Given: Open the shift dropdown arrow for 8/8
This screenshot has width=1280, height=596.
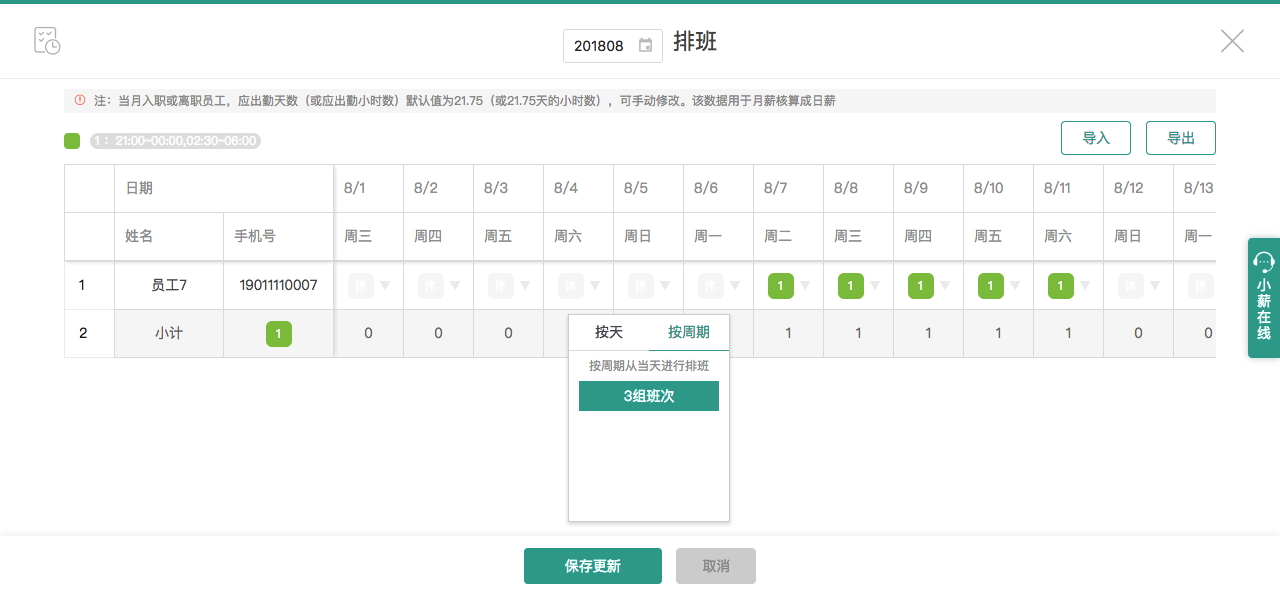Looking at the screenshot, I should [x=875, y=286].
